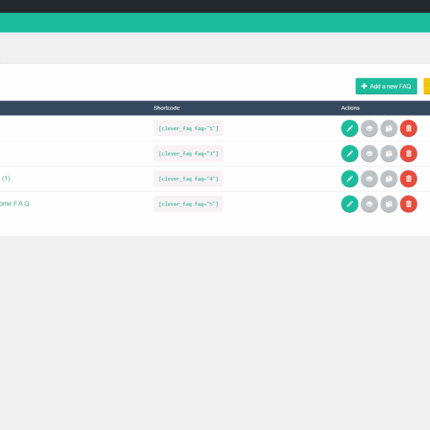Edit the FAQ with shortcode faq="1"
The width and height of the screenshot is (430, 430).
349,128
